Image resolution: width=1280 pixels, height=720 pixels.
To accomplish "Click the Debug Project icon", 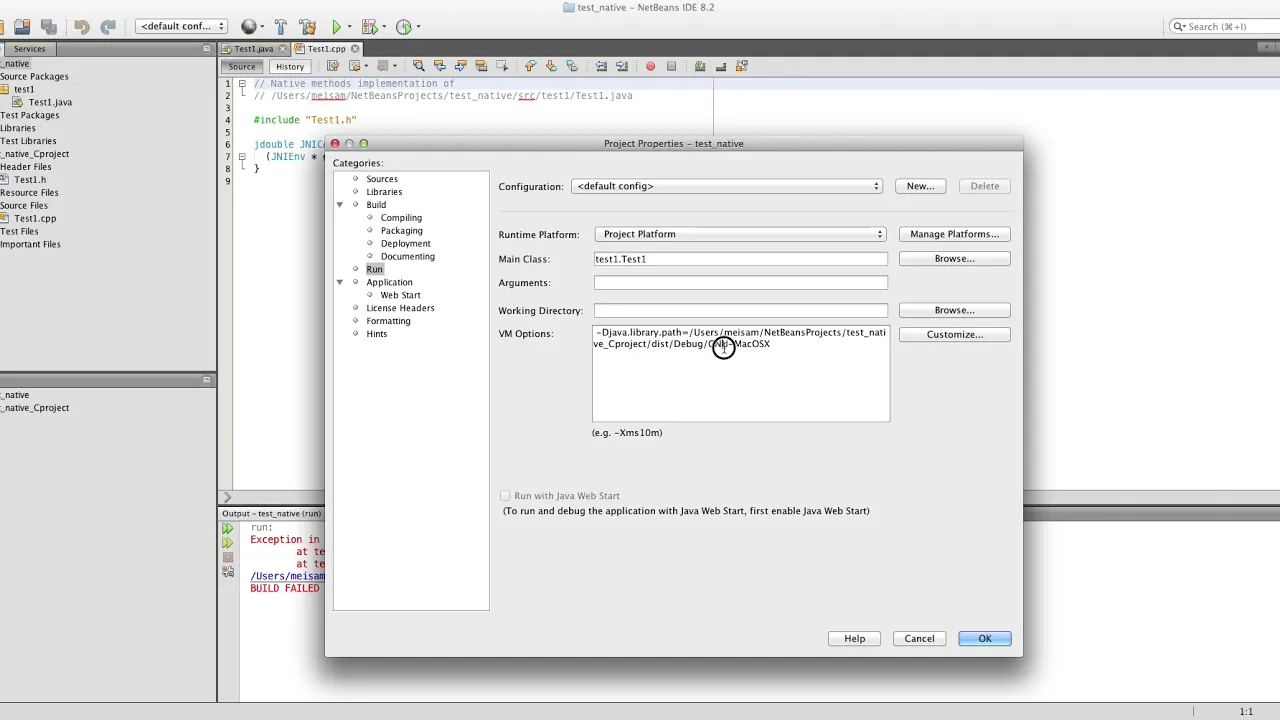I will point(368,27).
